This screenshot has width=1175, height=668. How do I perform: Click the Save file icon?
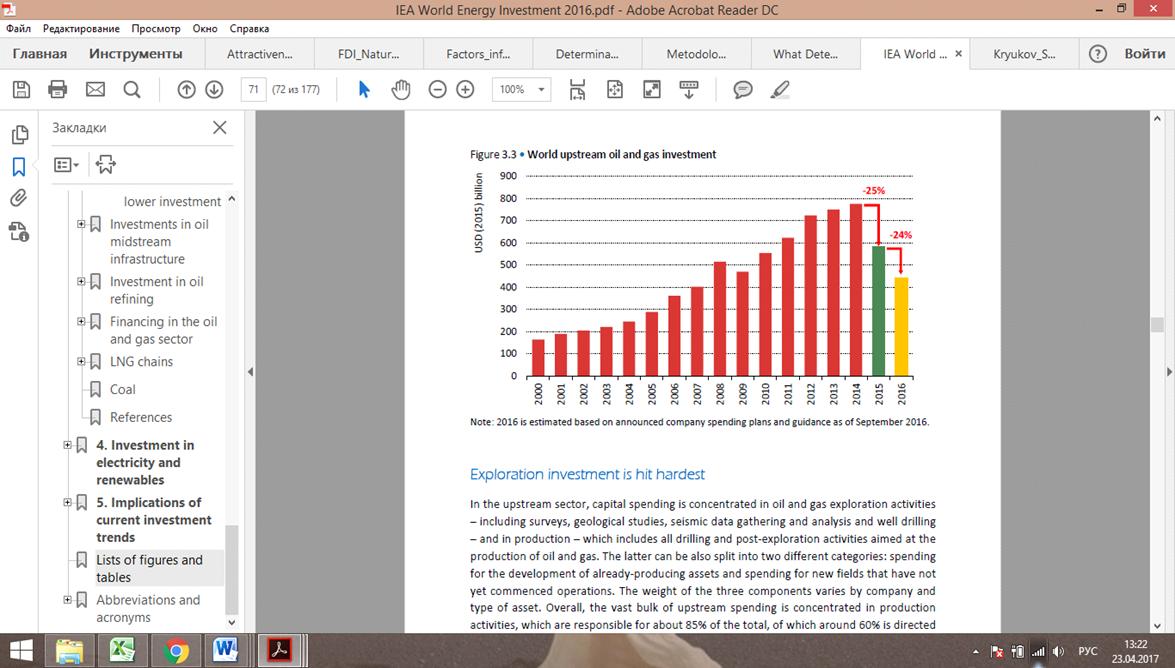[x=21, y=90]
